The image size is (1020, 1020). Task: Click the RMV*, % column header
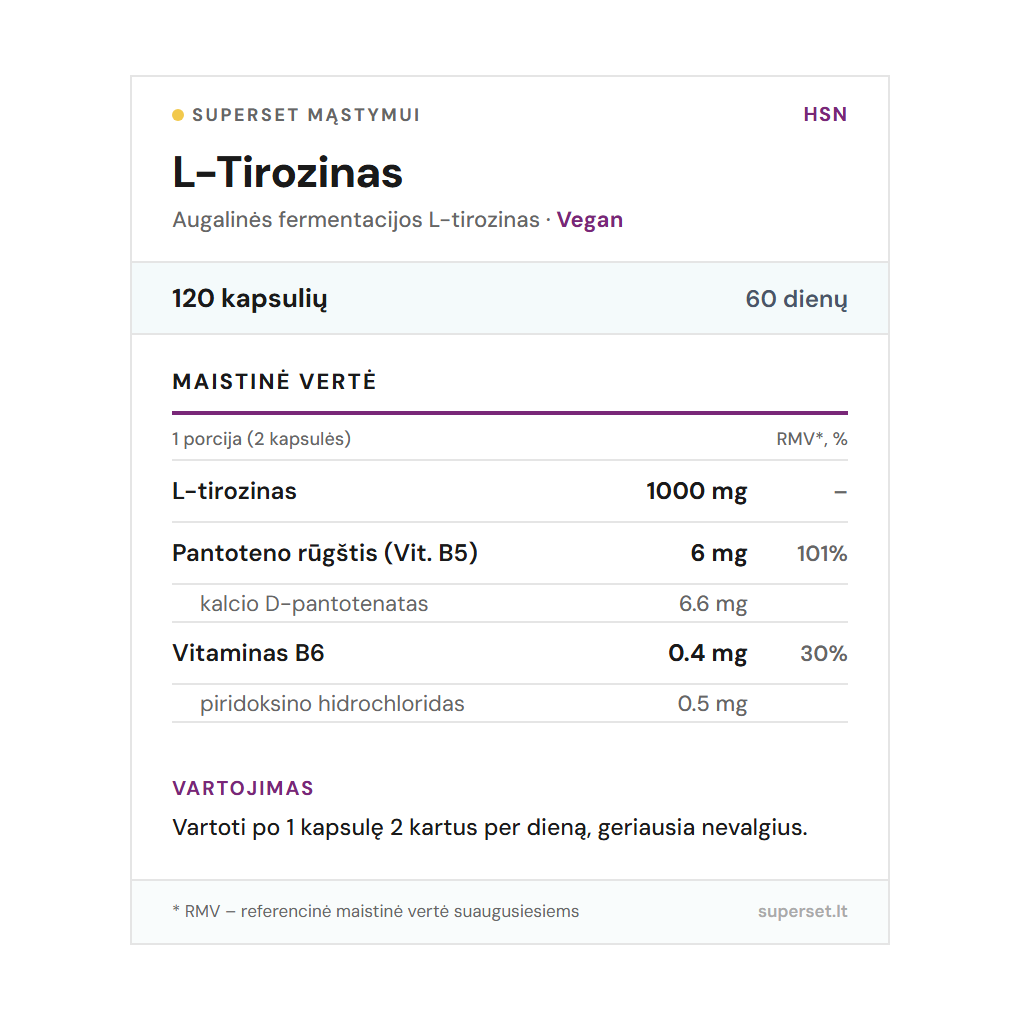click(x=811, y=439)
